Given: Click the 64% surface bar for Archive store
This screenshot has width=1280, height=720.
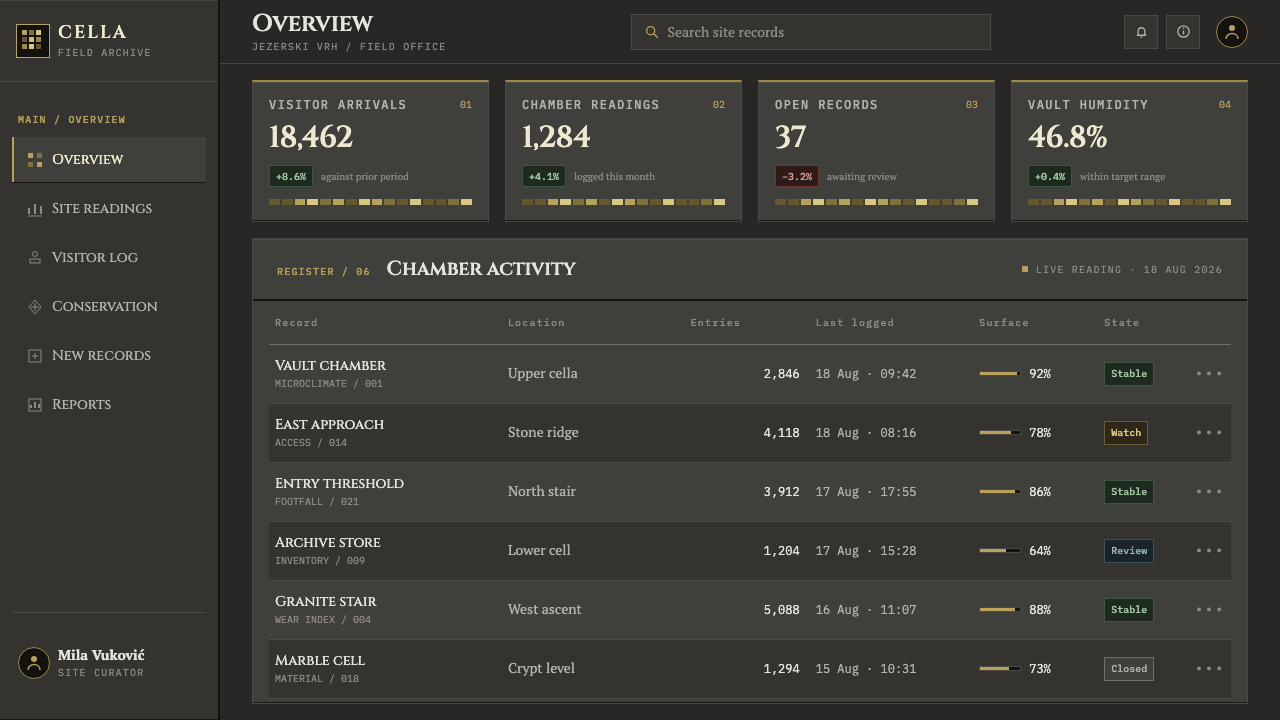Looking at the screenshot, I should [1000, 551].
